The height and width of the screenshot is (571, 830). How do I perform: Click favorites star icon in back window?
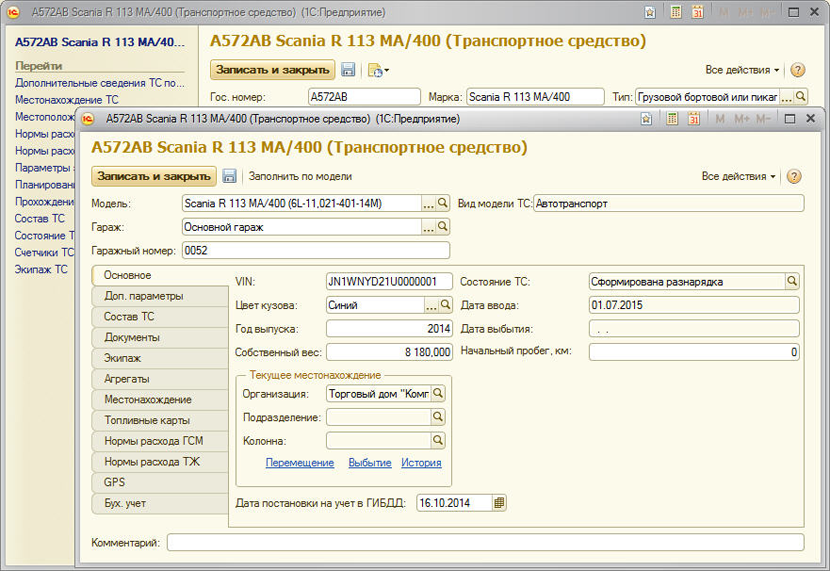(x=650, y=12)
